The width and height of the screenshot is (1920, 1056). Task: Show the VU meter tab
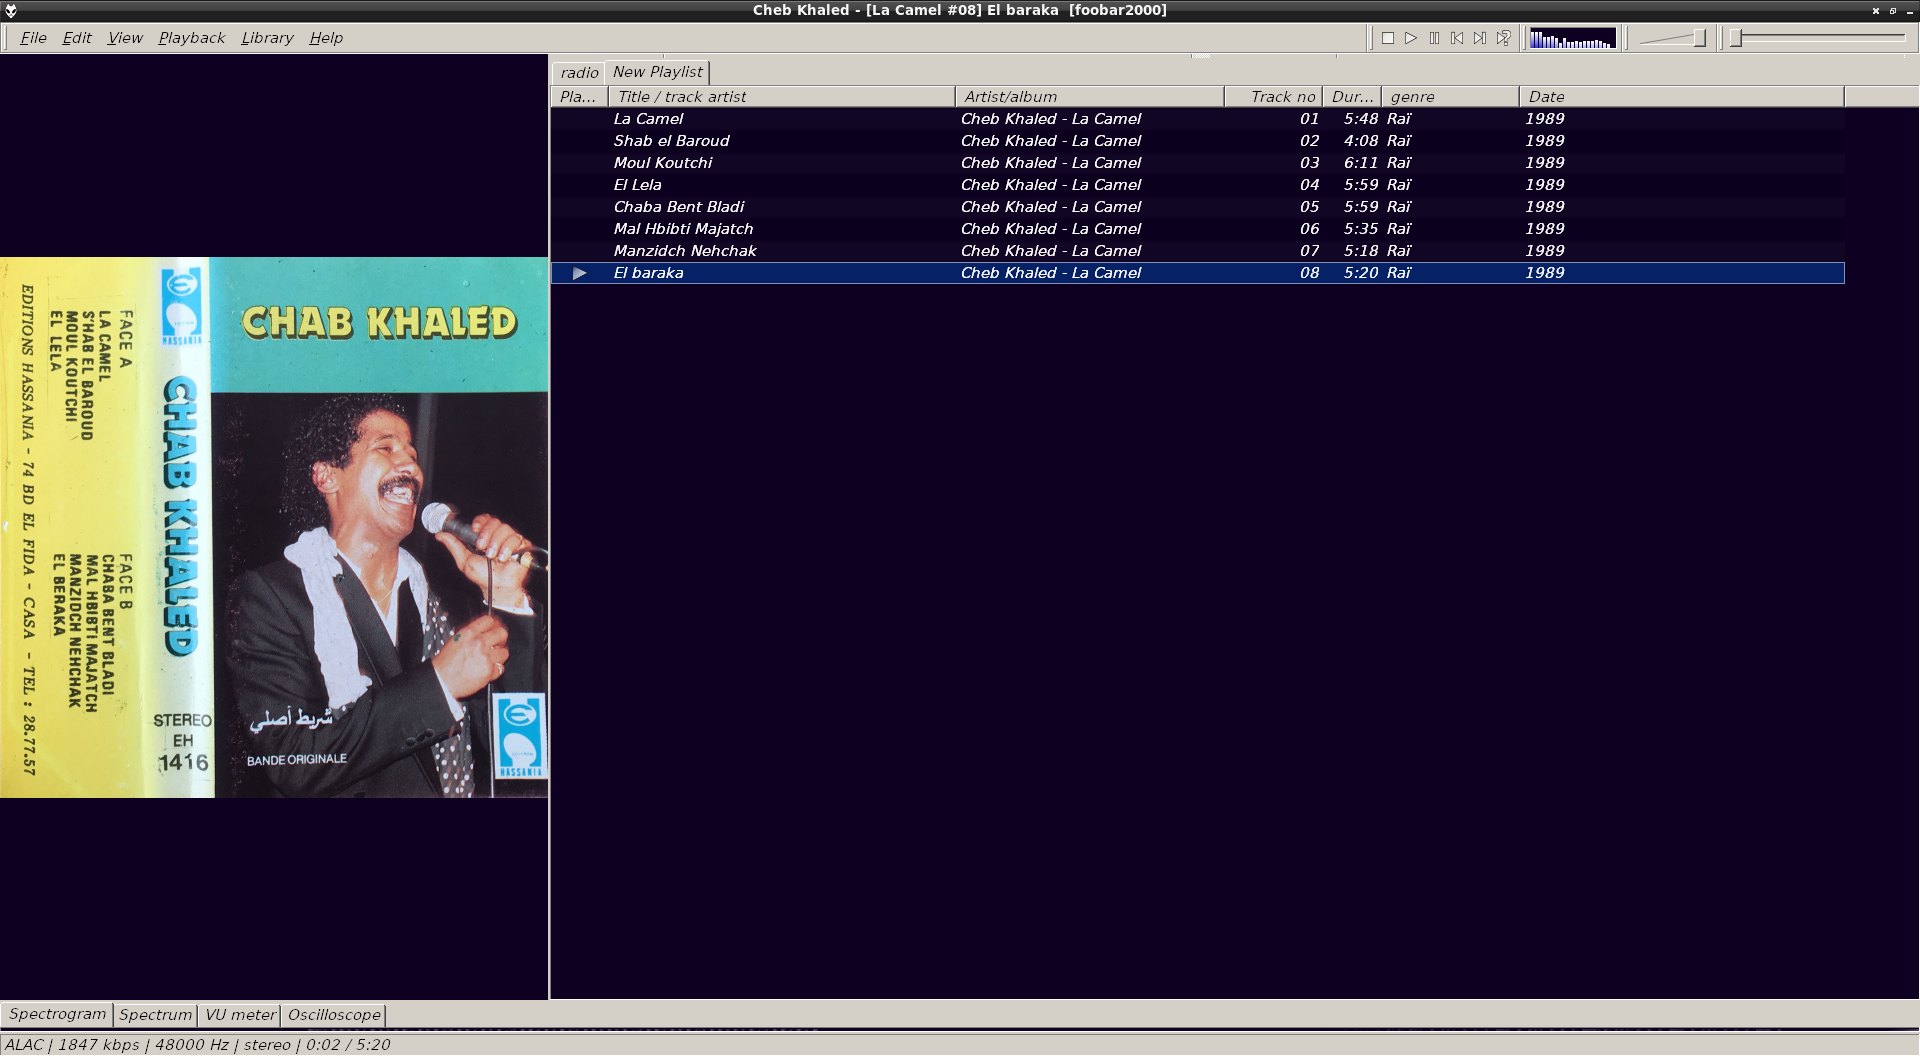(240, 1015)
